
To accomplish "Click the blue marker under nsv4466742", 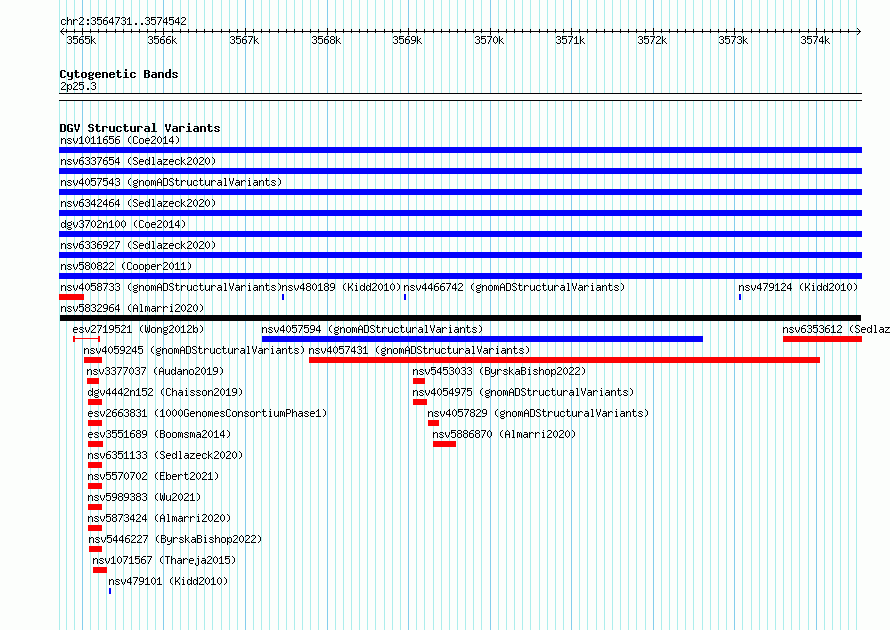I will point(405,297).
